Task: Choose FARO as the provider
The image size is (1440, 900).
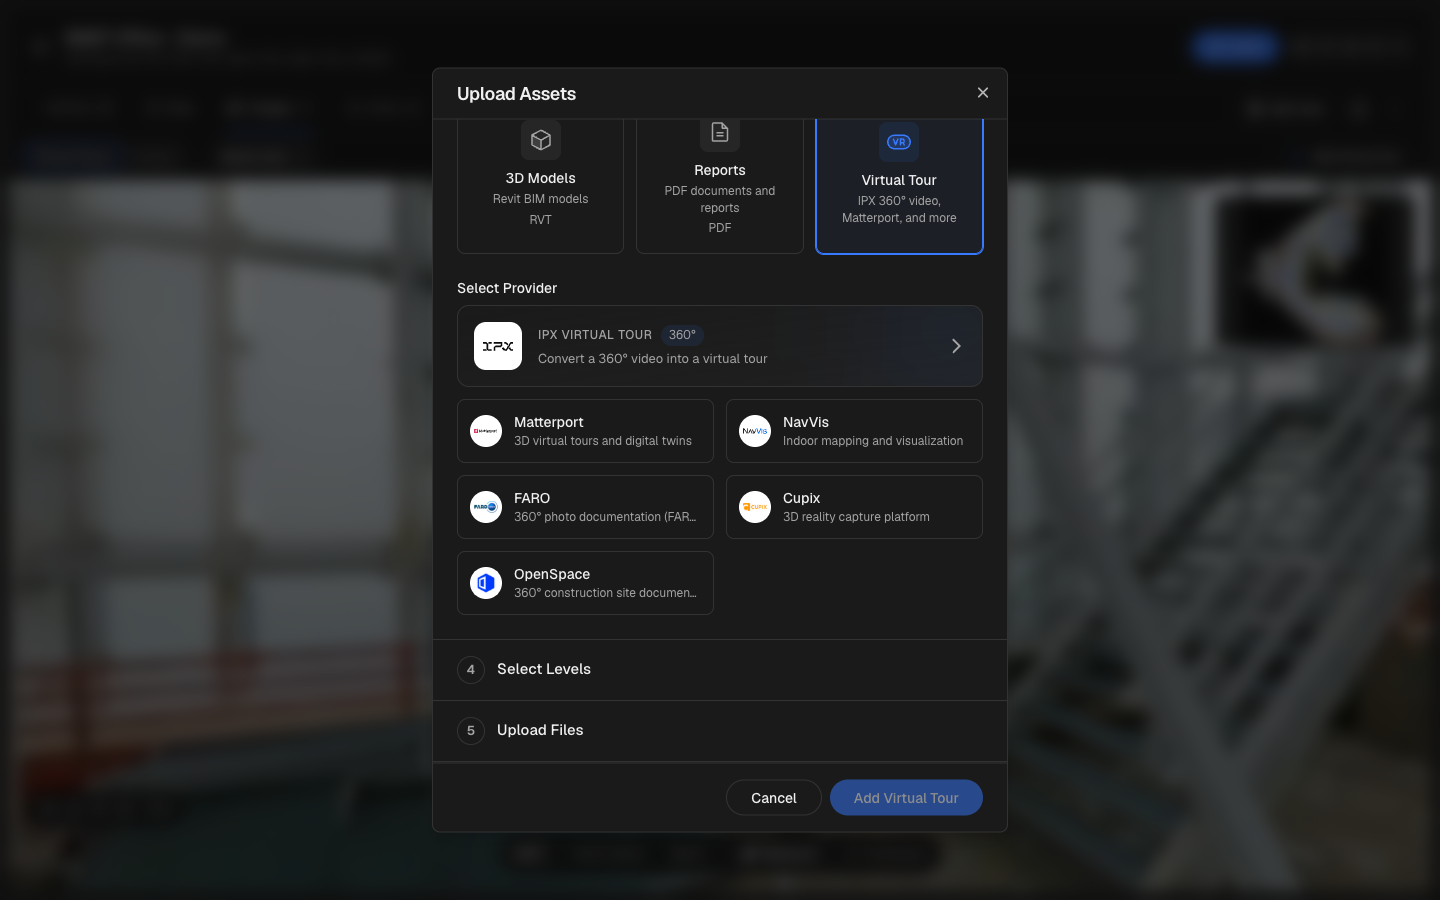Action: coord(585,507)
